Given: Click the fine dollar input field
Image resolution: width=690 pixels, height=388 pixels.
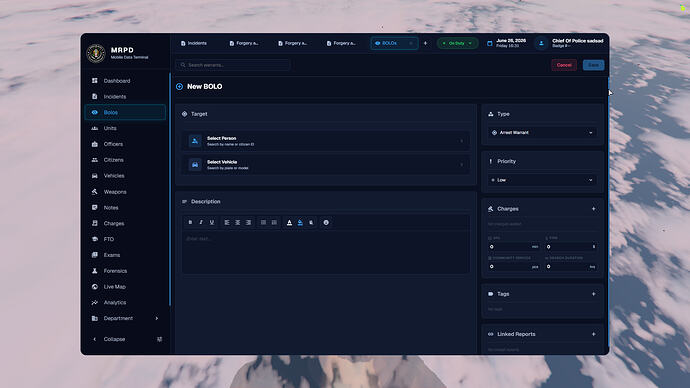Looking at the screenshot, I should 571,247.
